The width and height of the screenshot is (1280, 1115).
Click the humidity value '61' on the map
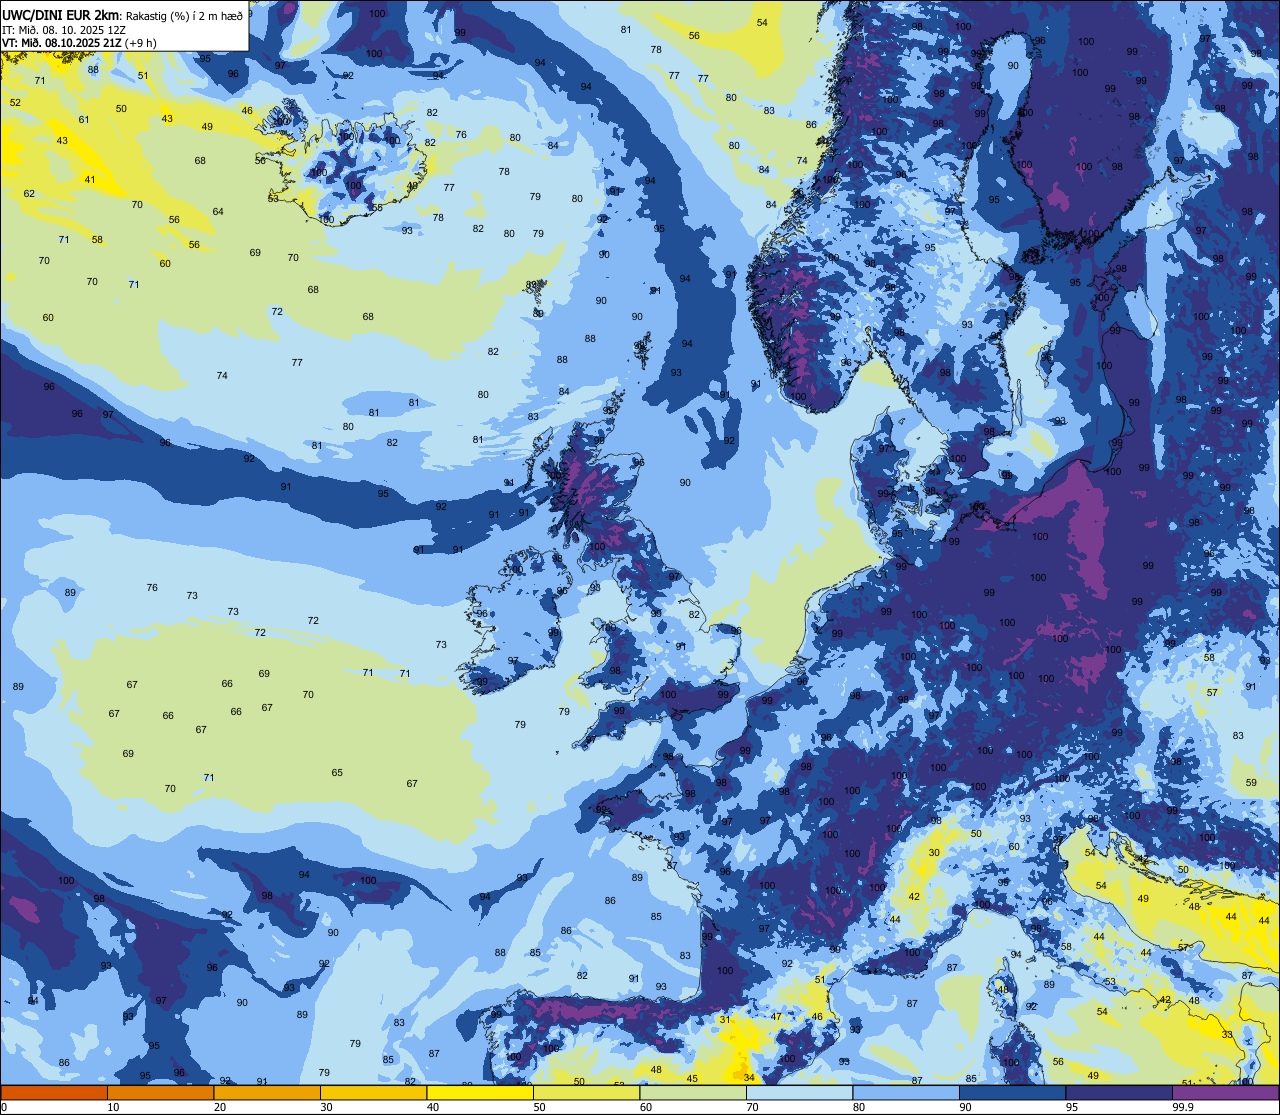coord(84,120)
